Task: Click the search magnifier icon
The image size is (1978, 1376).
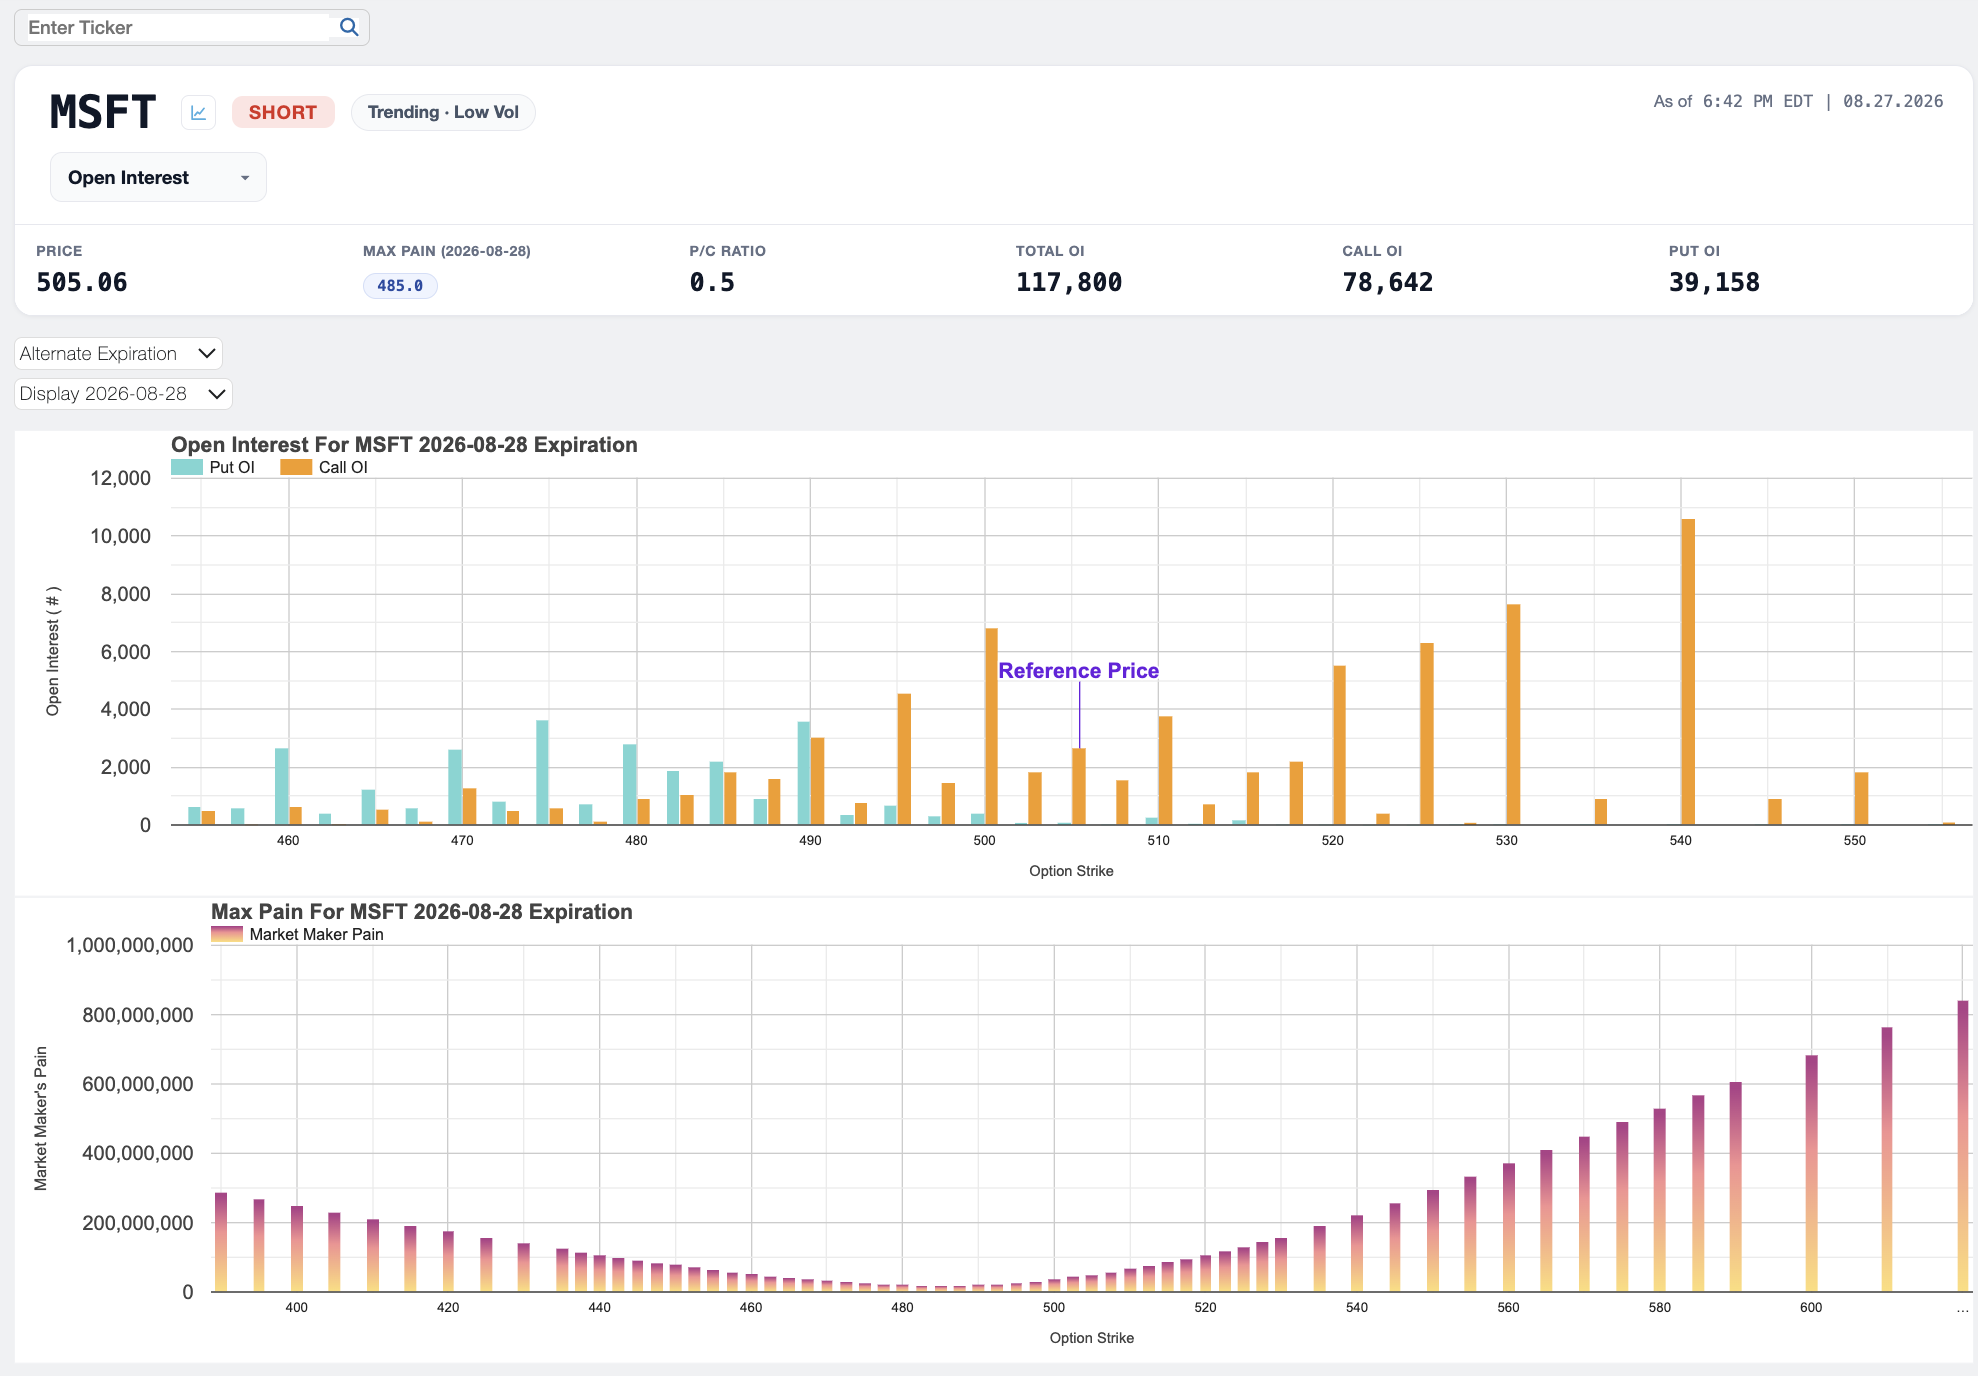Action: coord(349,27)
